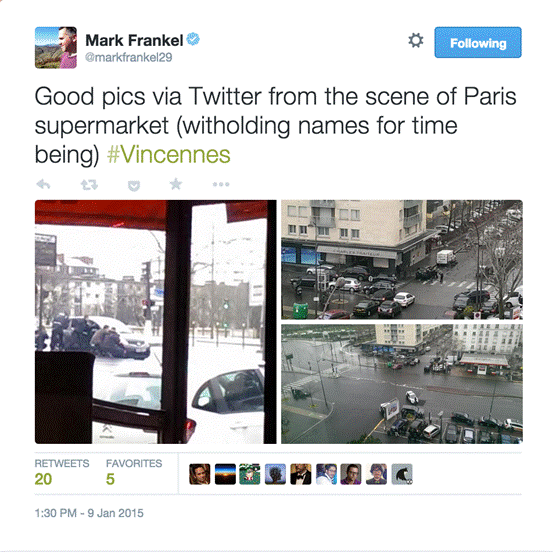Open the large photo taken through window
Screen dimensions: 553x552
coord(156,322)
